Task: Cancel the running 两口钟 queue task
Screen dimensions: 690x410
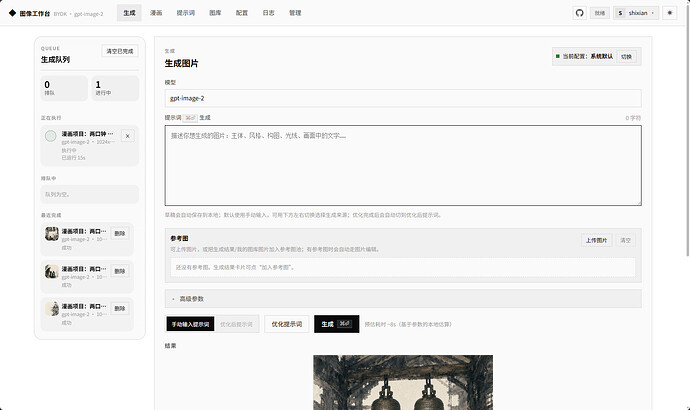Action: click(x=128, y=136)
